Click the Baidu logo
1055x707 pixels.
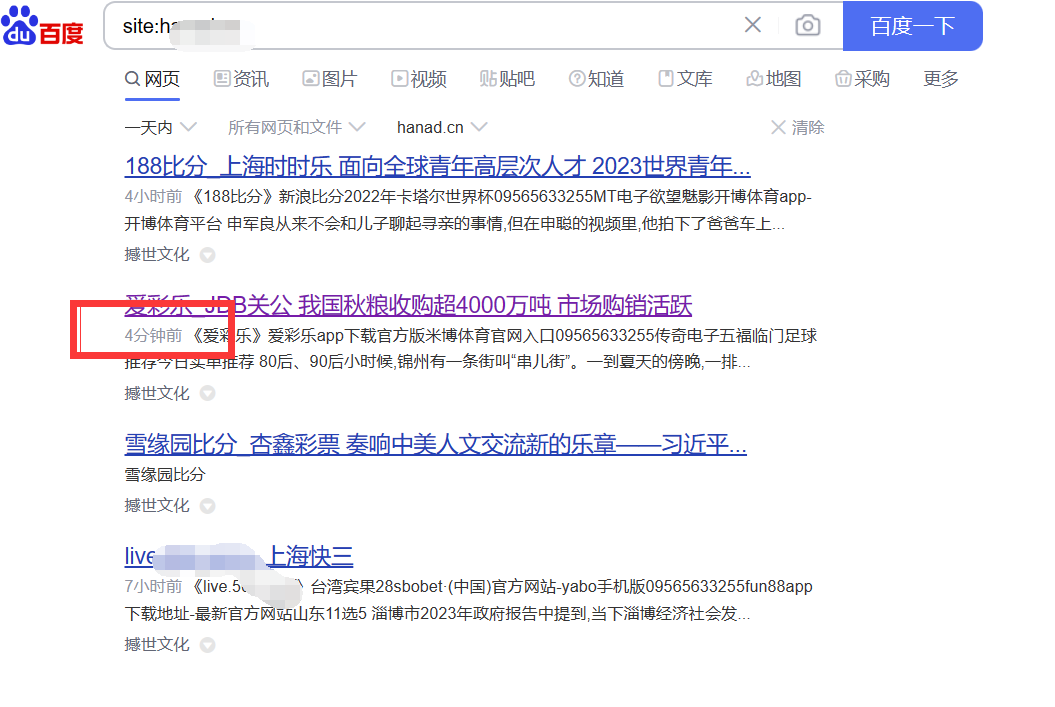[x=42, y=26]
